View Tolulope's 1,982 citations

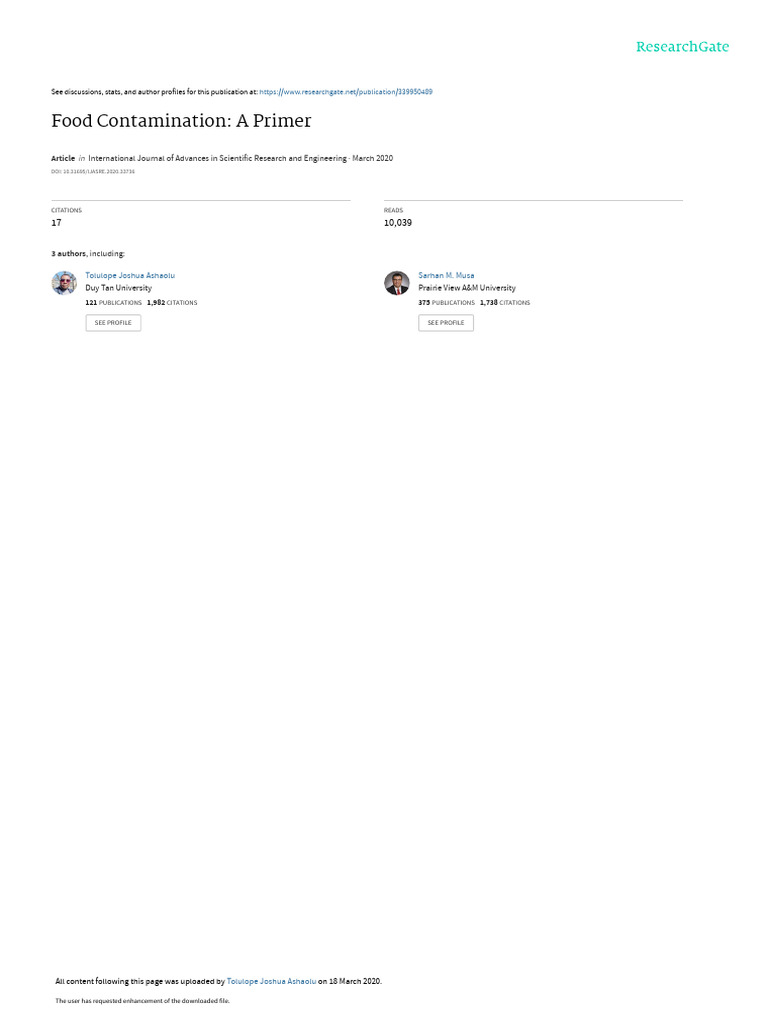172,303
